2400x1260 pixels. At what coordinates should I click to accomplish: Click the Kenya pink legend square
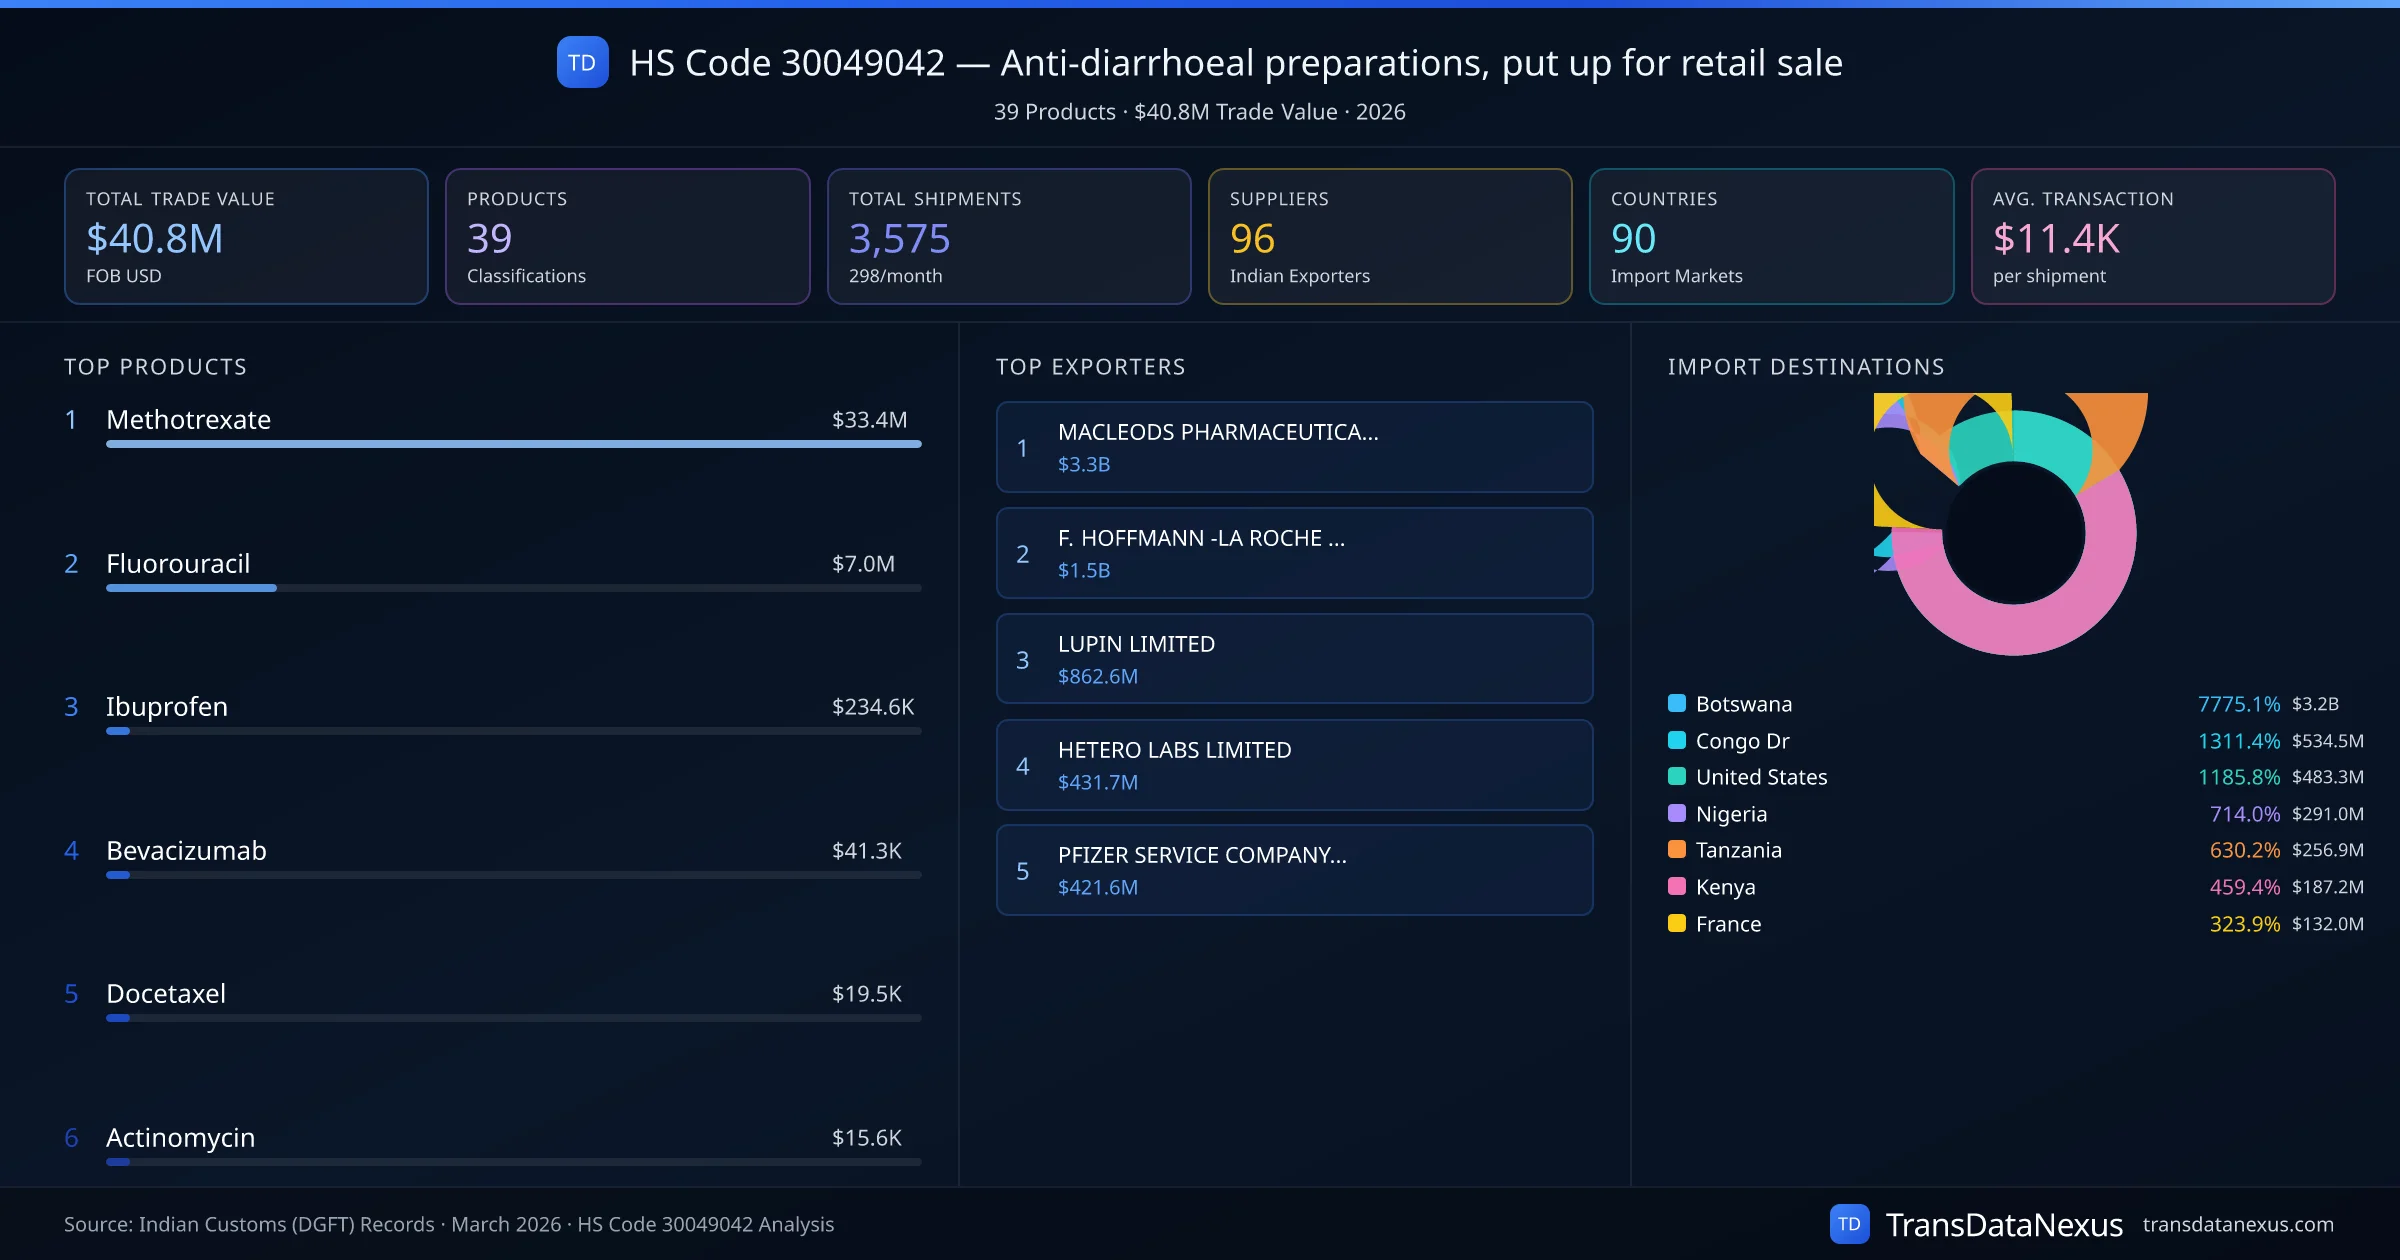[1677, 886]
